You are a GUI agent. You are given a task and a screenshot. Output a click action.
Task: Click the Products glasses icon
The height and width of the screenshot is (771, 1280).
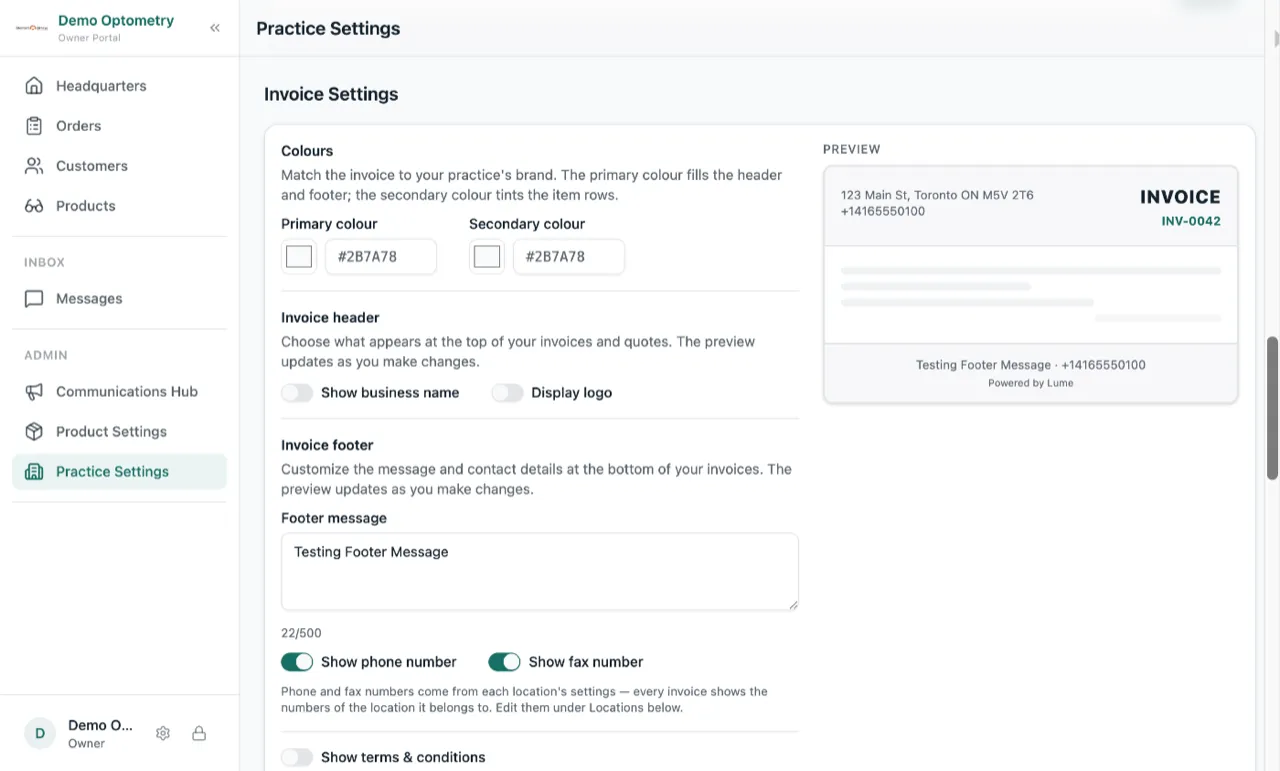34,206
